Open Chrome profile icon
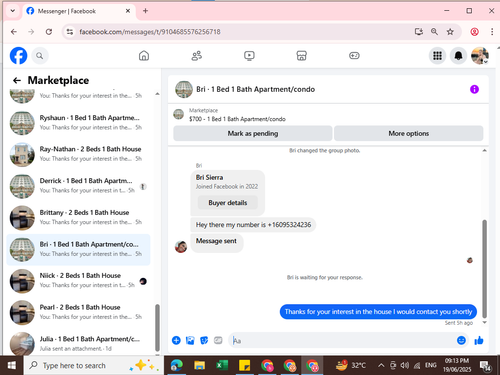This screenshot has width=500, height=375. tap(475, 32)
